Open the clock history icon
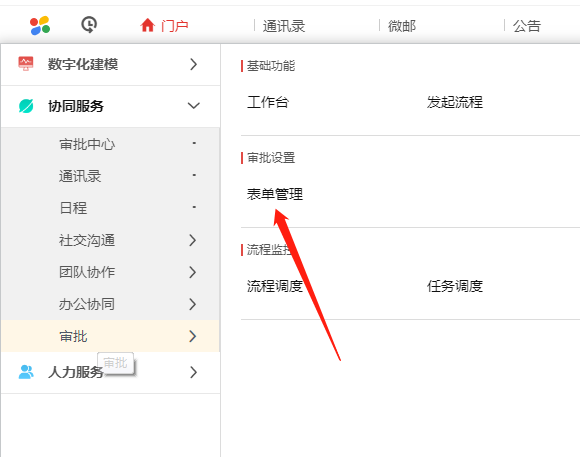The width and height of the screenshot is (580, 457). 89,25
